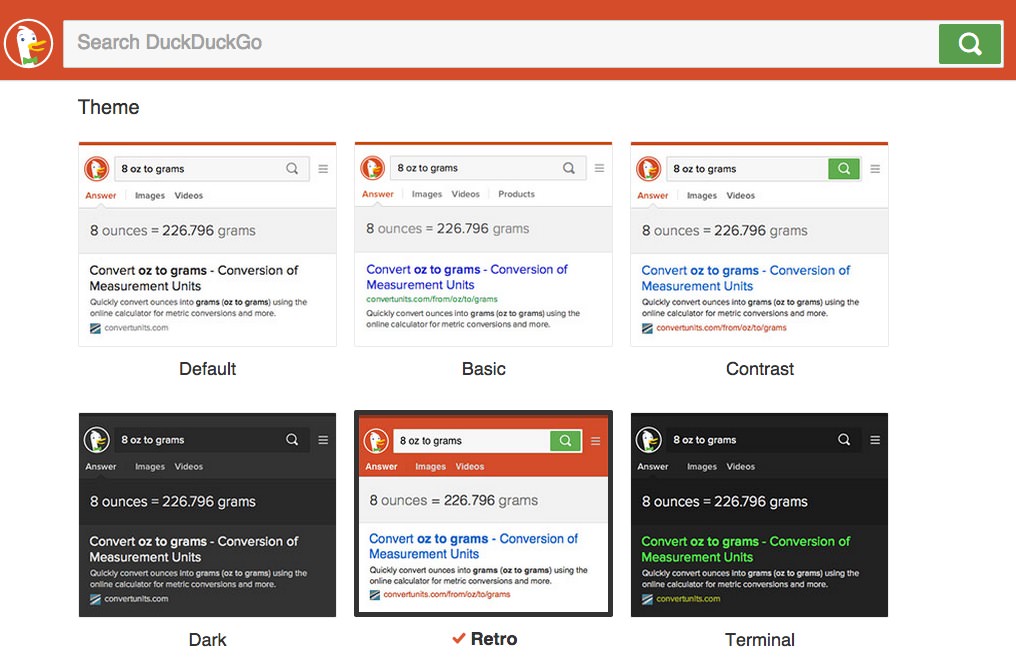The height and width of the screenshot is (659, 1016).
Task: Open the hamburger menu in Dark preview
Action: [x=323, y=439]
